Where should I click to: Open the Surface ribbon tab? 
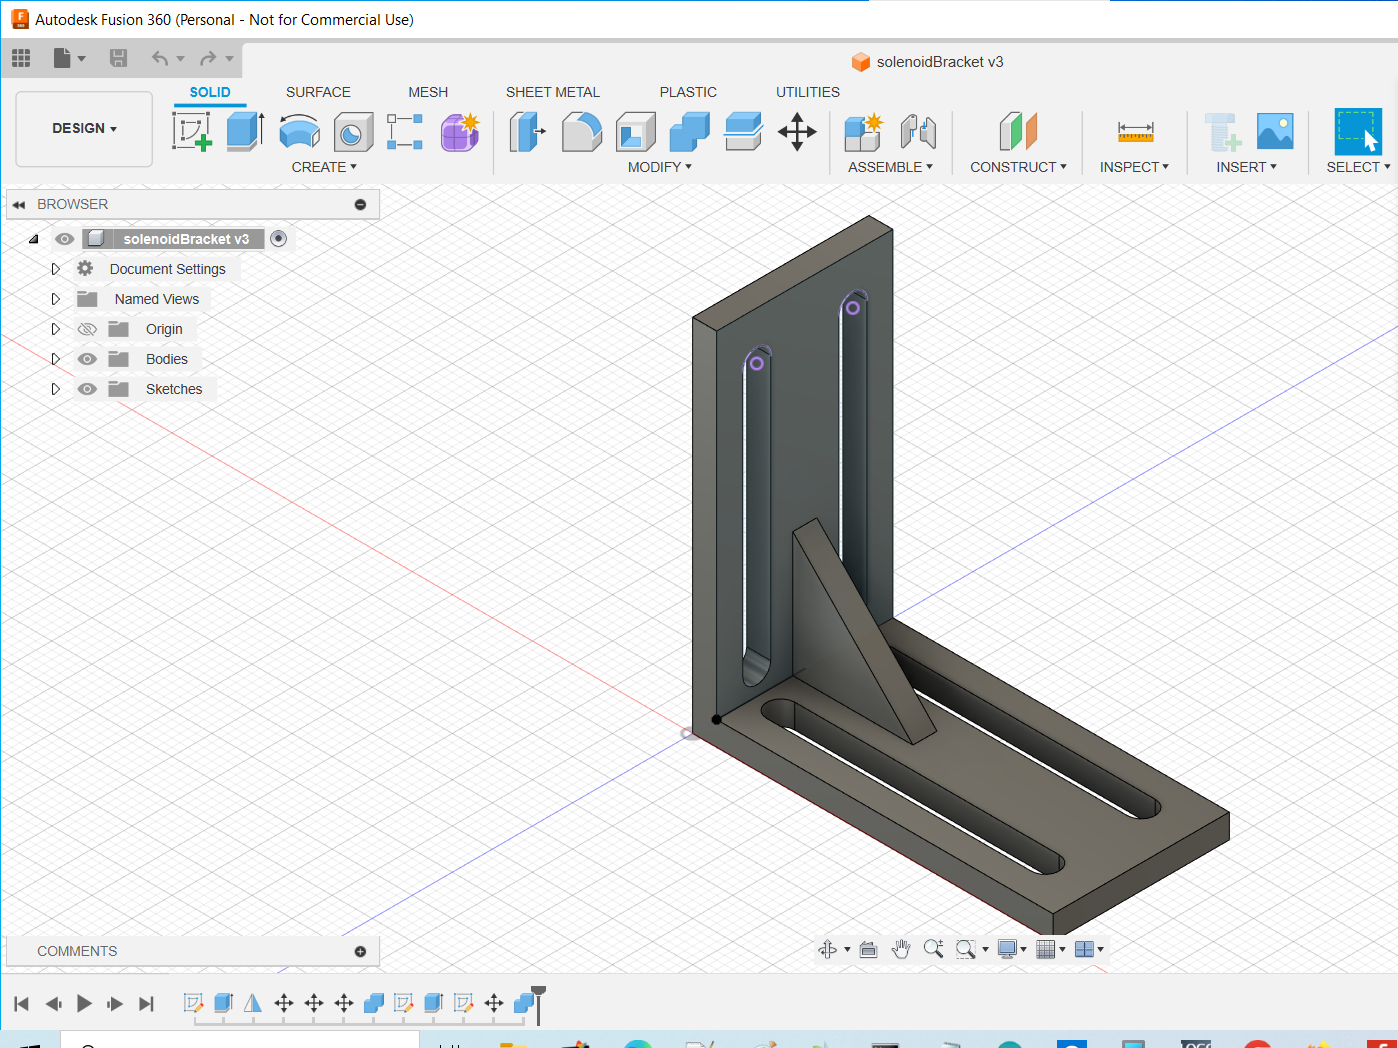[318, 92]
